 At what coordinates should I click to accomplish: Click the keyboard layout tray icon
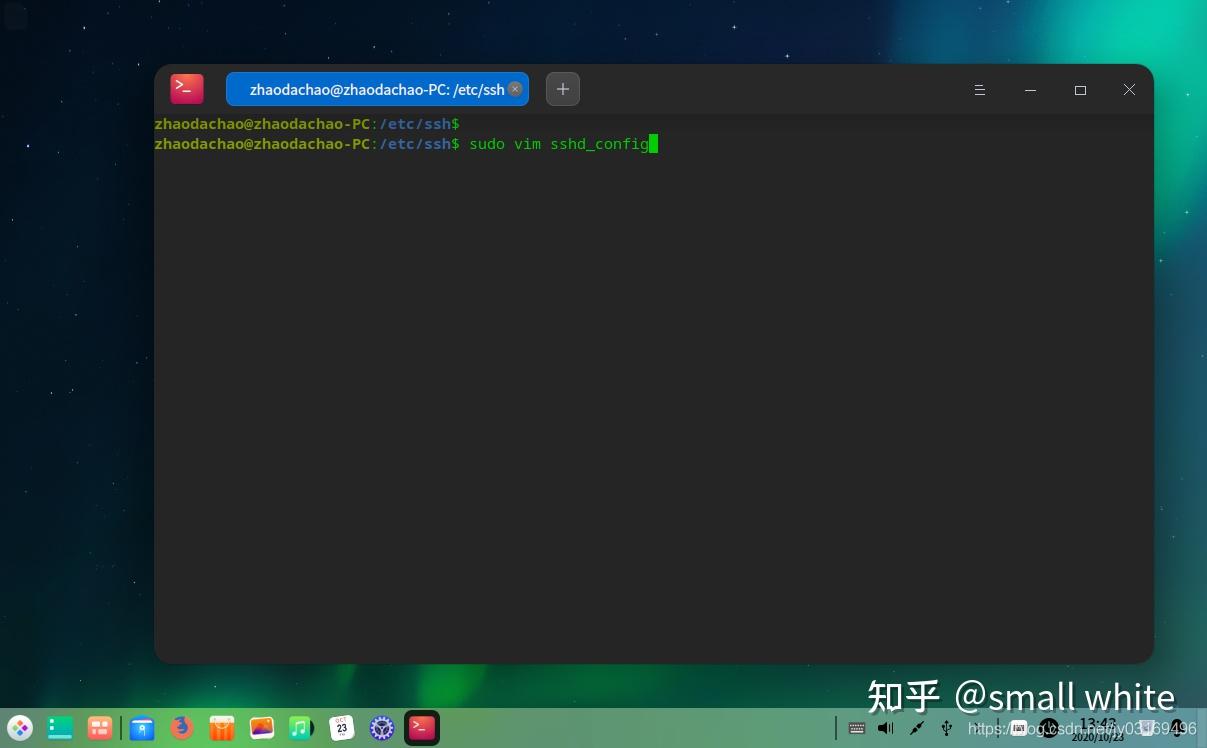click(857, 728)
